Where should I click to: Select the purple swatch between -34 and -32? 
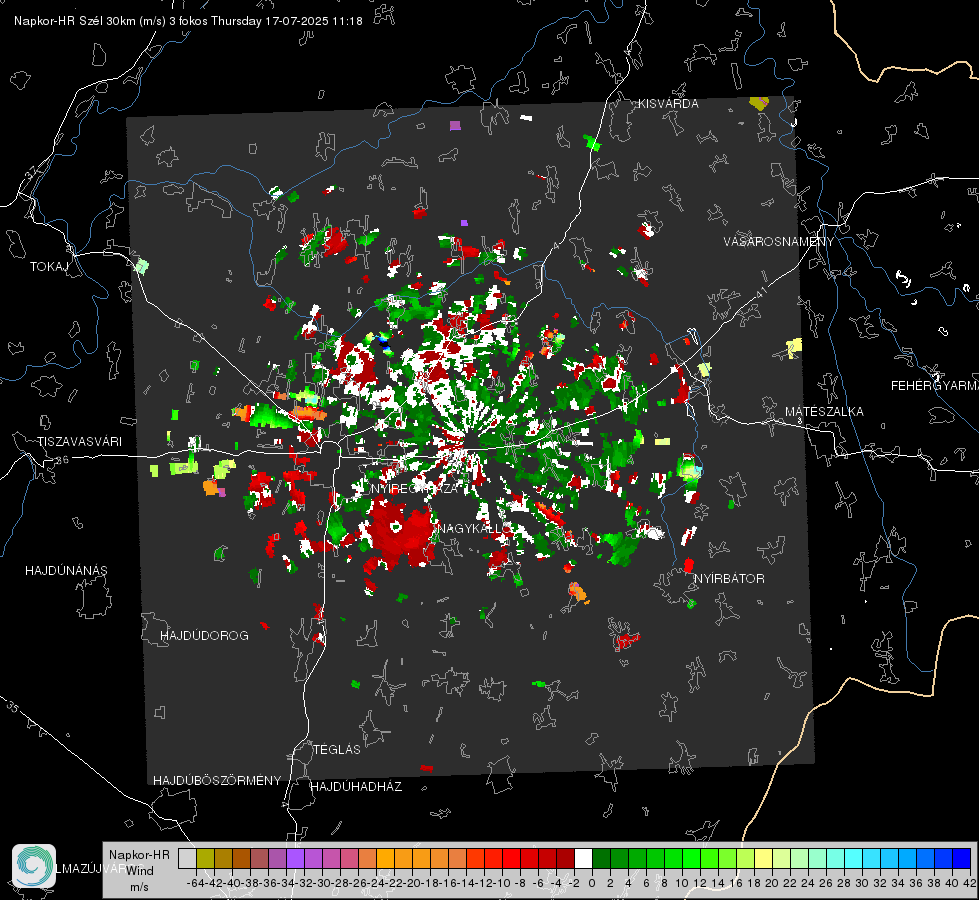295,858
